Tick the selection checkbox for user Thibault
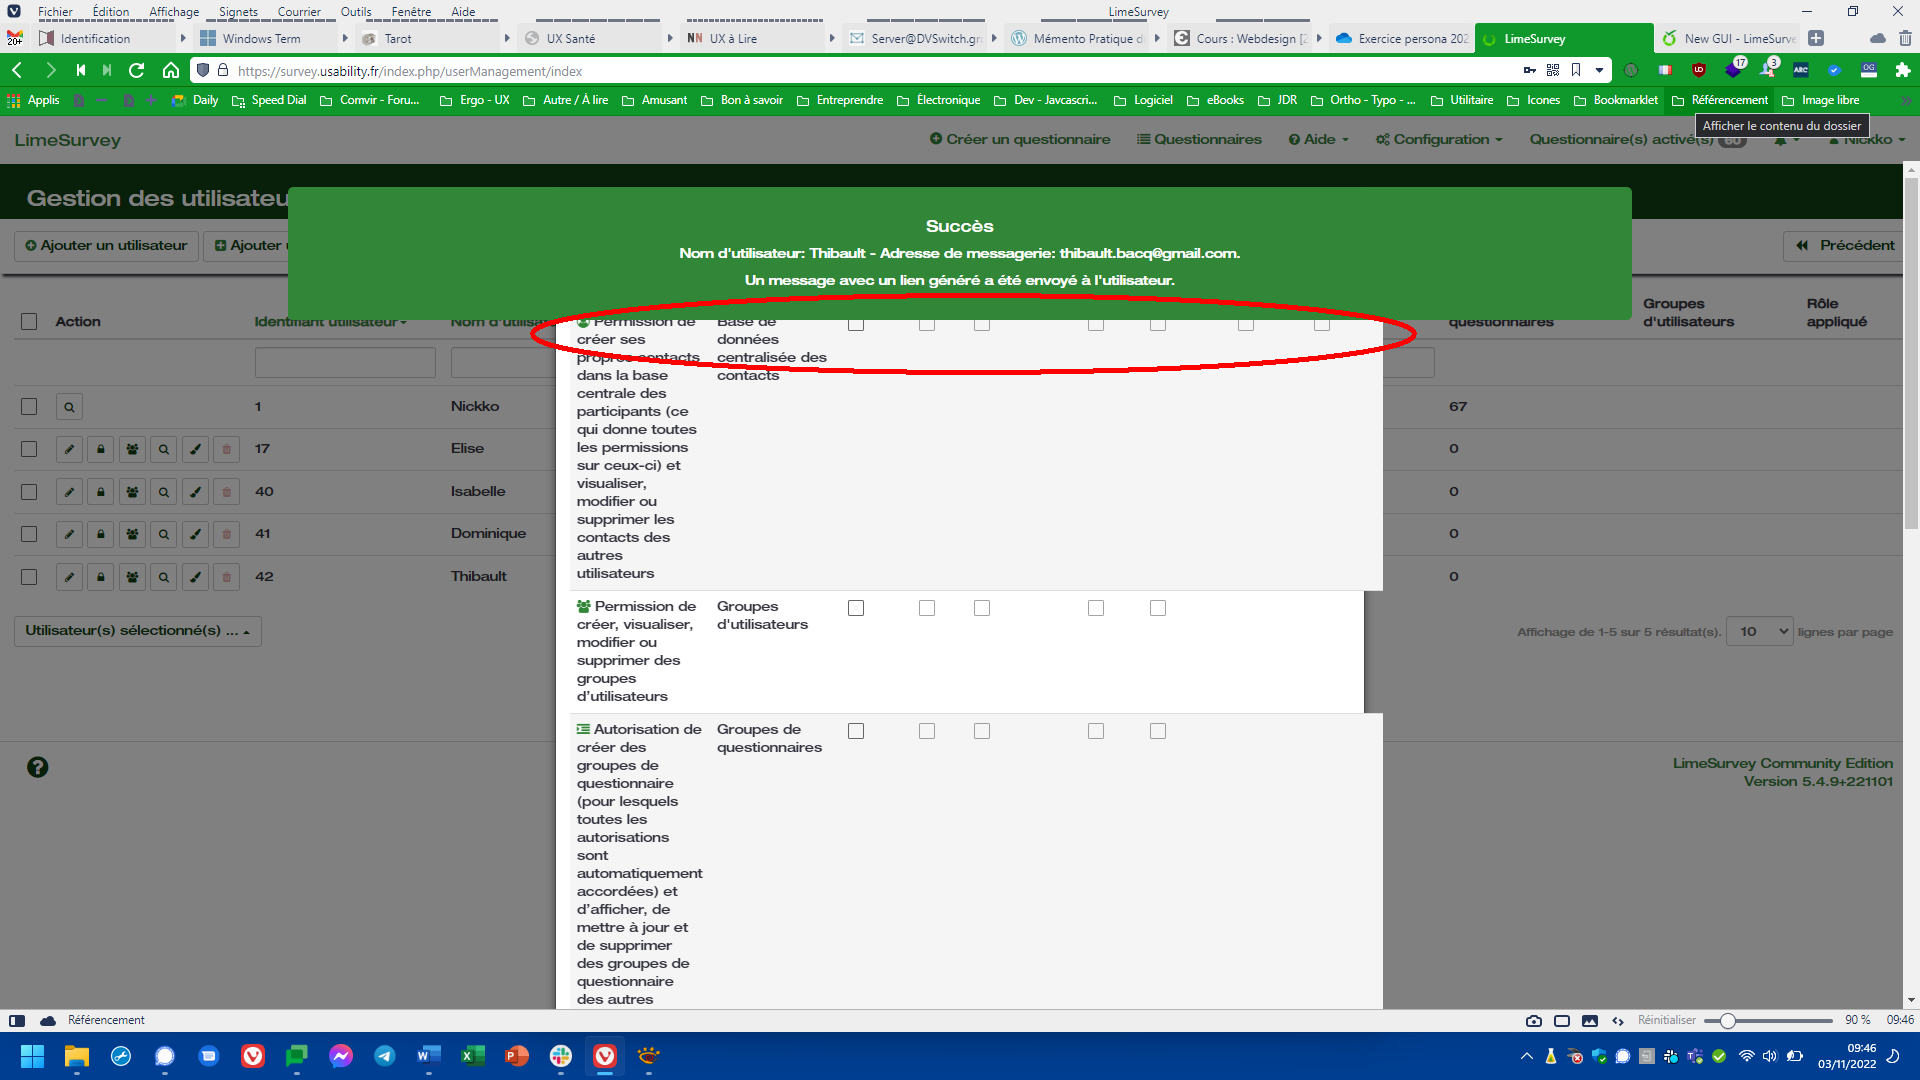Image resolution: width=1920 pixels, height=1080 pixels. 29,577
